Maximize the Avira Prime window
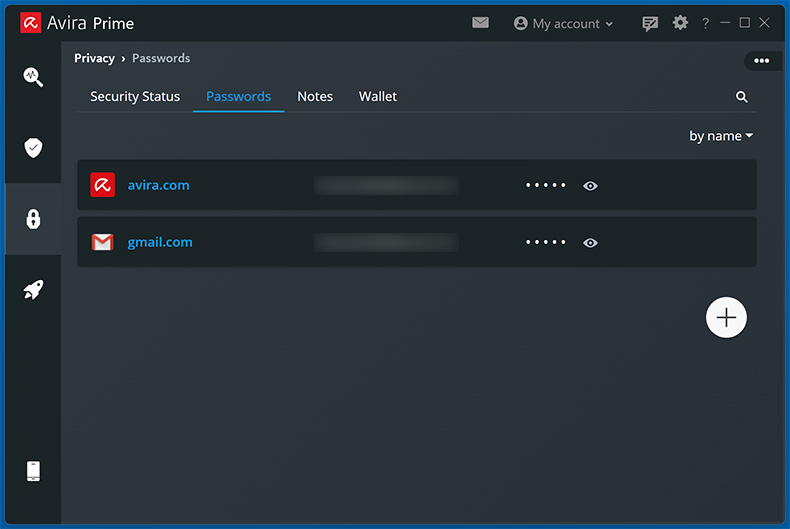This screenshot has height=529, width=790. (x=745, y=23)
